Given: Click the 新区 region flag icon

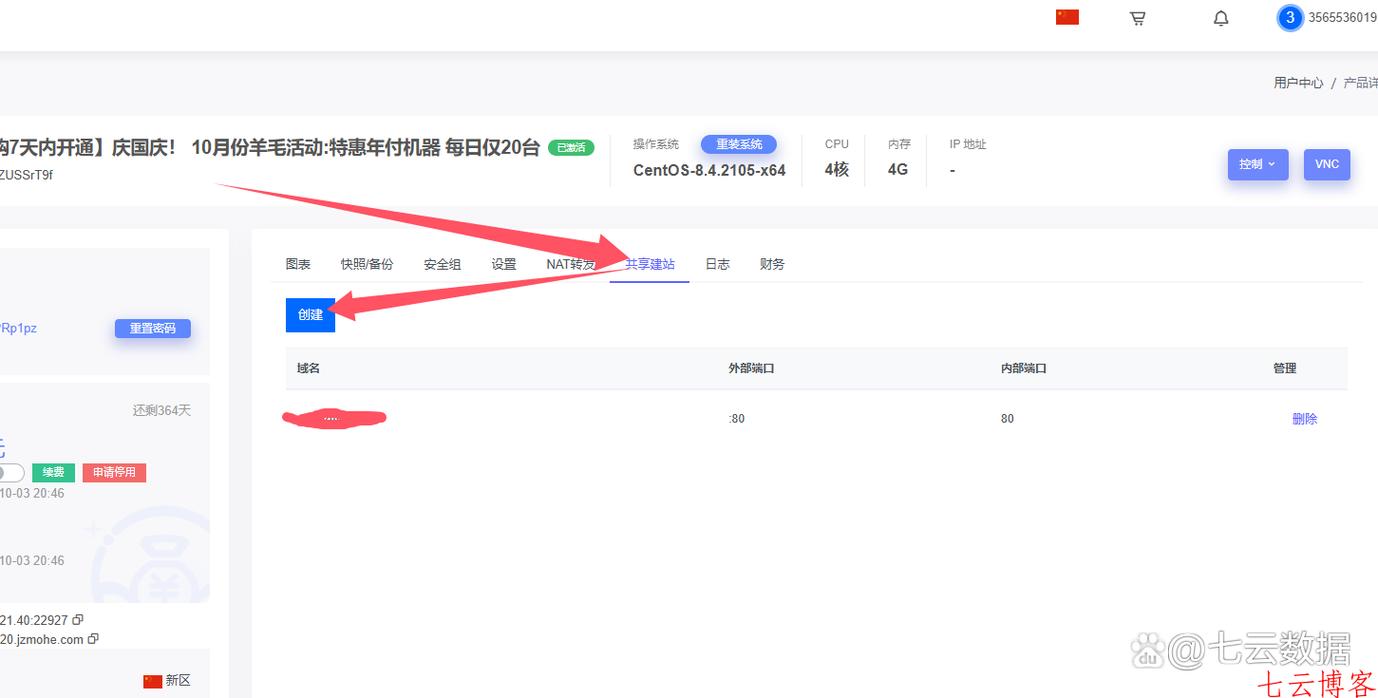Looking at the screenshot, I should (x=152, y=679).
